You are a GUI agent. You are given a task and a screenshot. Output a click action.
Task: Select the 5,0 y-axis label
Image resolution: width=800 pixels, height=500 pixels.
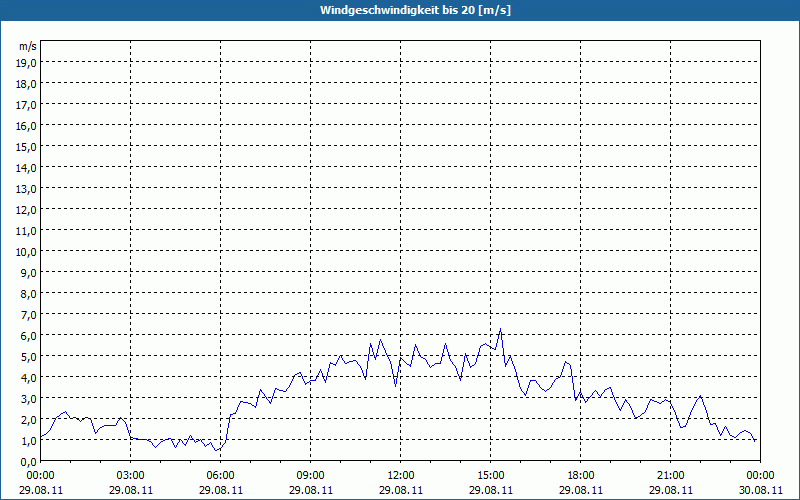coord(29,357)
